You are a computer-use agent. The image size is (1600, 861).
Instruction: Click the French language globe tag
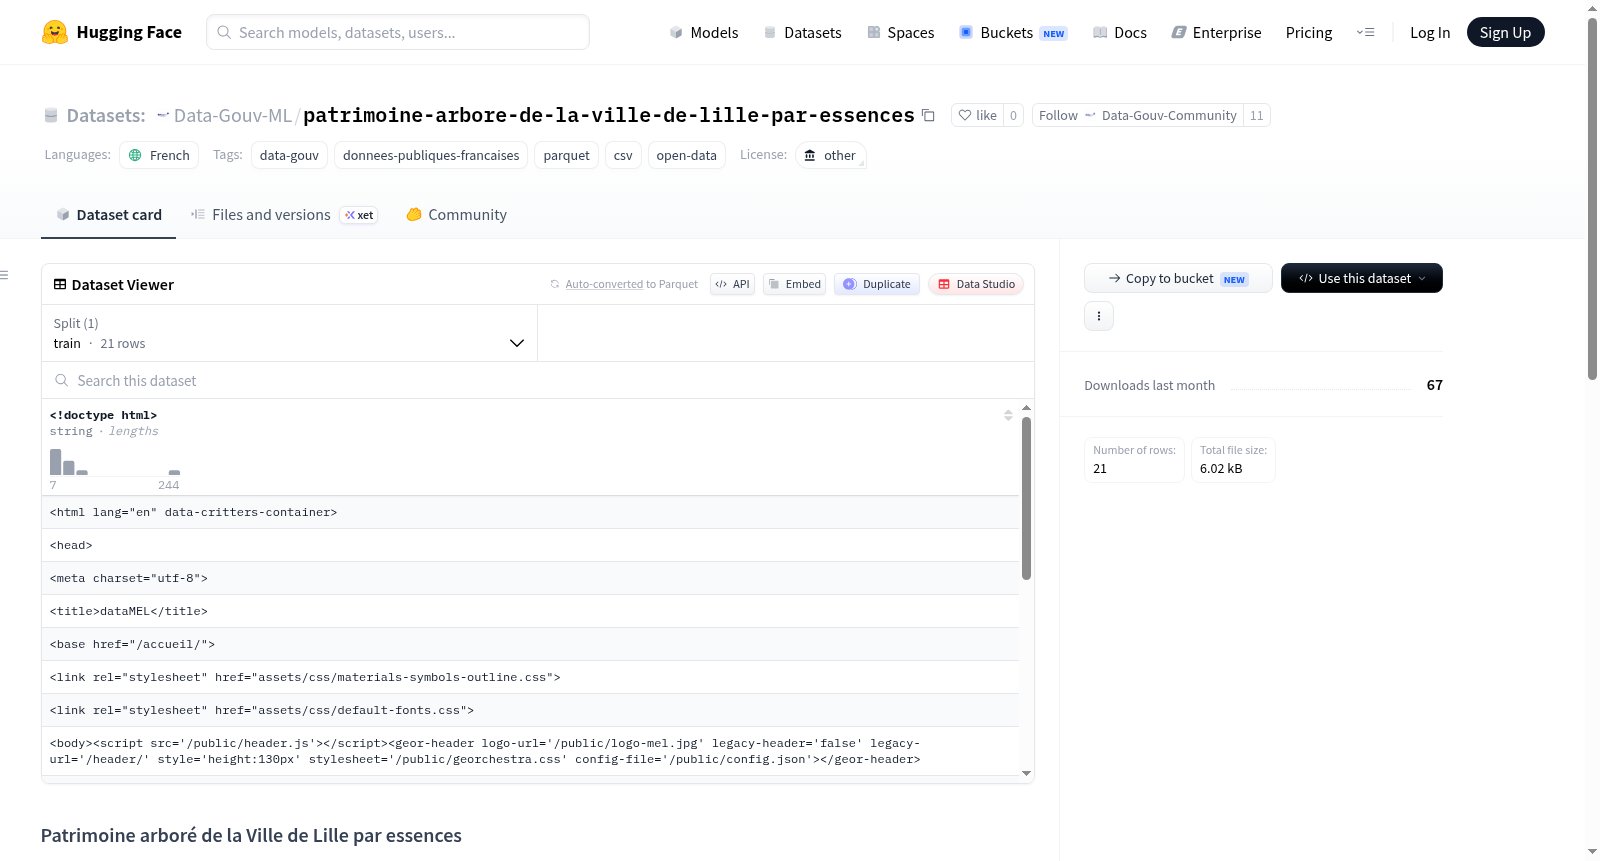159,155
